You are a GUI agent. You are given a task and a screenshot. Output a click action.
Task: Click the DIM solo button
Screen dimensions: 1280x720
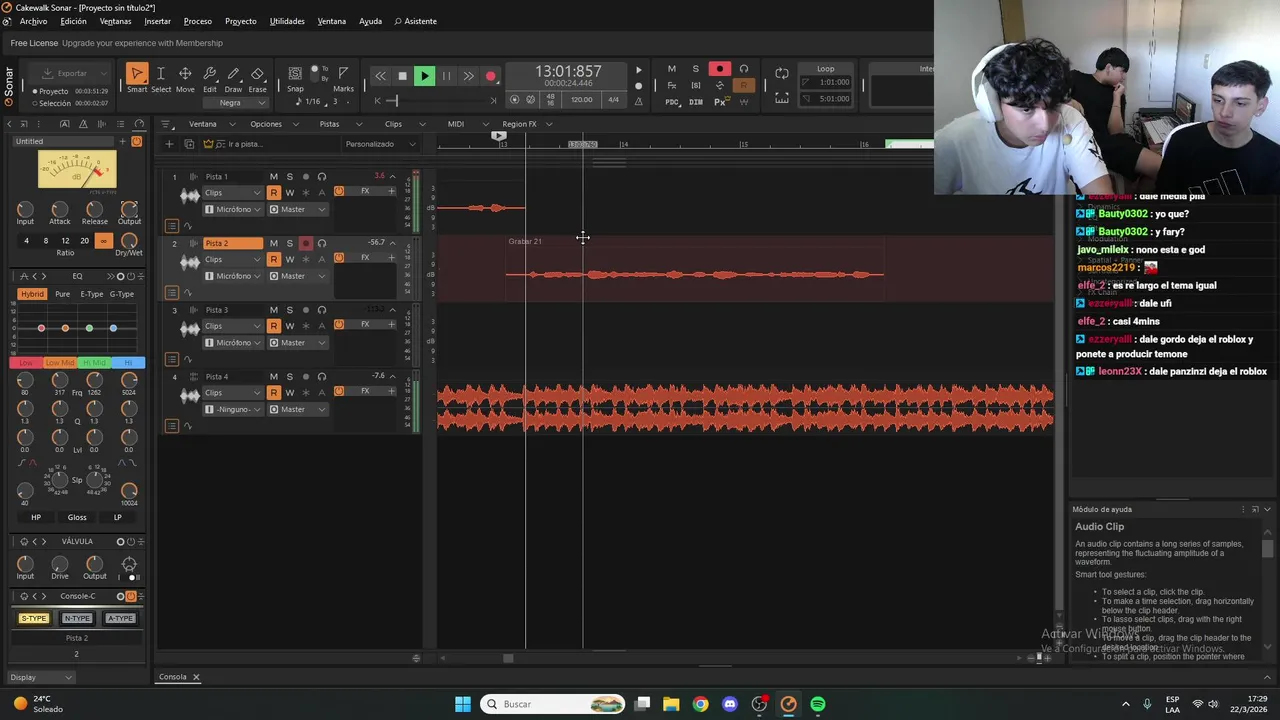click(x=696, y=102)
